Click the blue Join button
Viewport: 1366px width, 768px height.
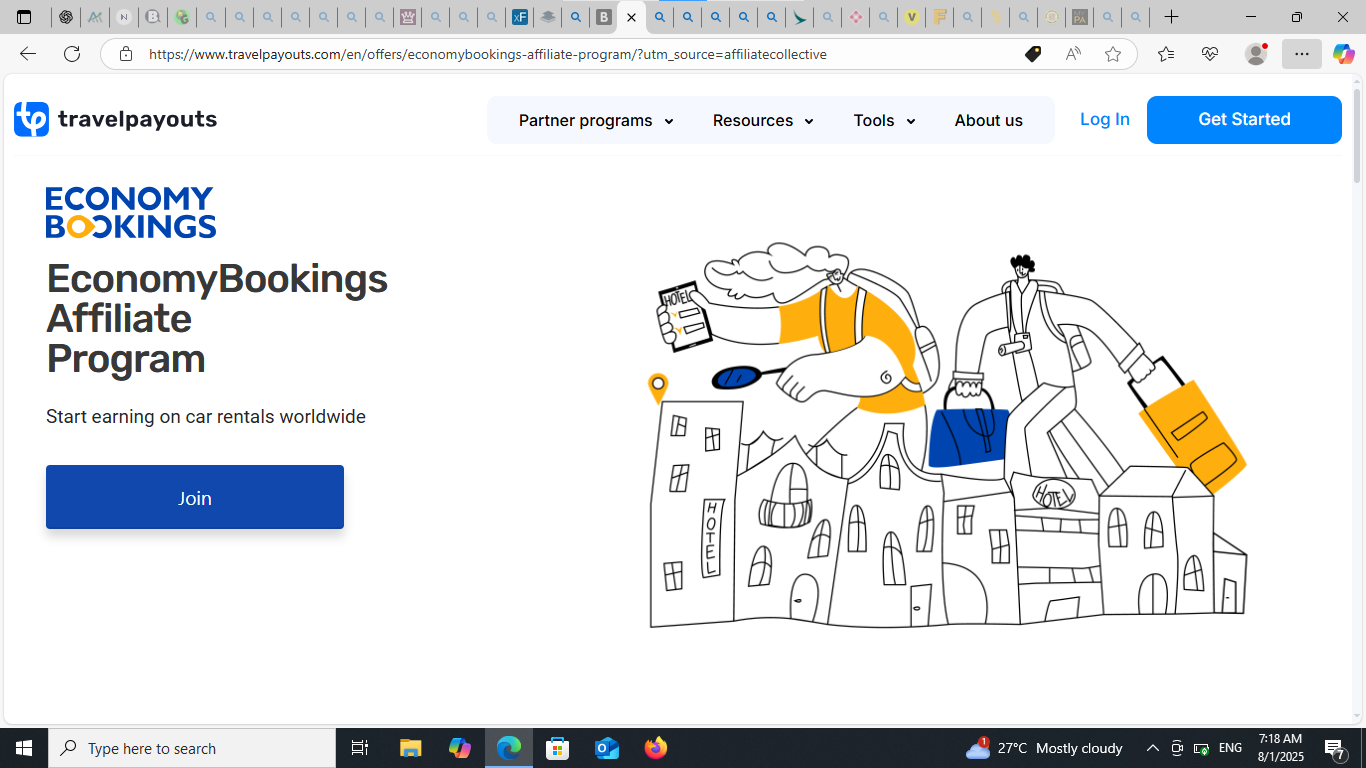coord(195,497)
